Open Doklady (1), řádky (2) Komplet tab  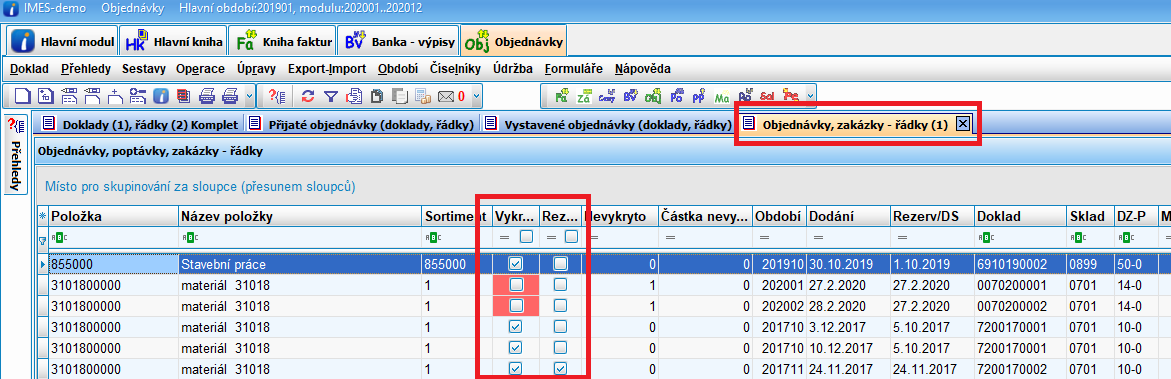click(140, 125)
